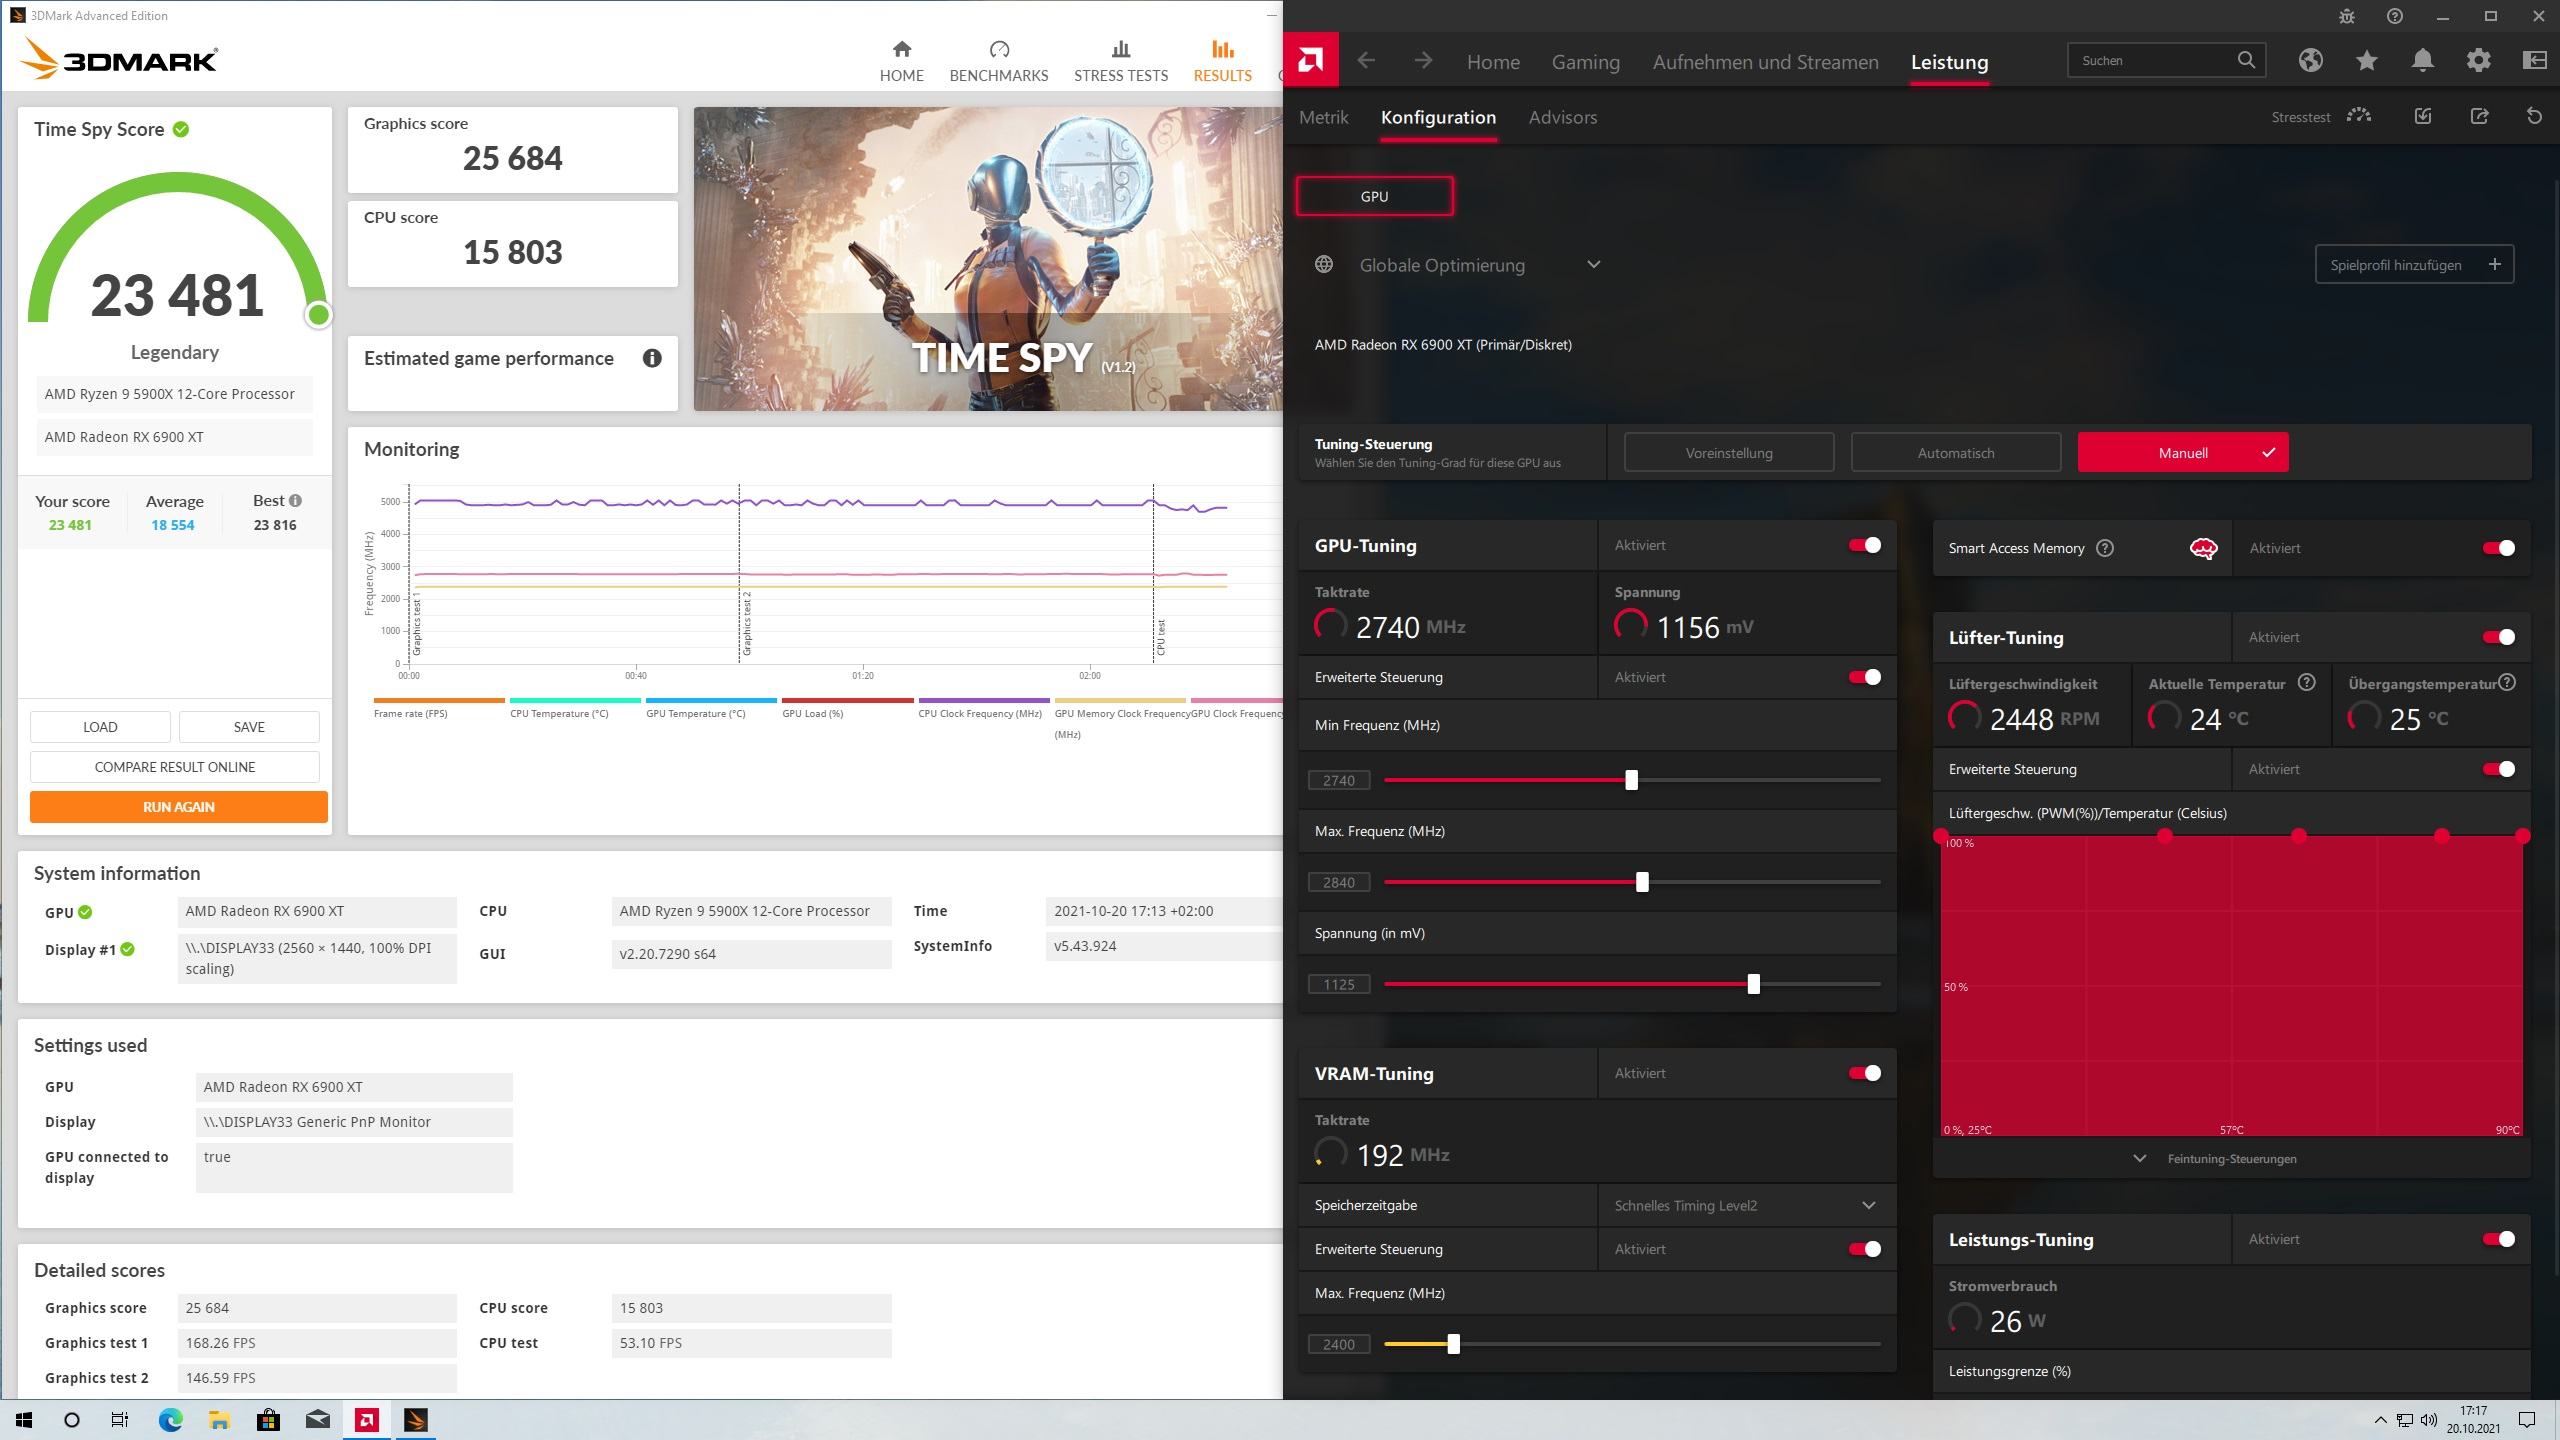This screenshot has width=2560, height=1440.
Task: Open Speicherzeitgabe Schnelles Timing Level2 dropdown
Action: click(1746, 1205)
